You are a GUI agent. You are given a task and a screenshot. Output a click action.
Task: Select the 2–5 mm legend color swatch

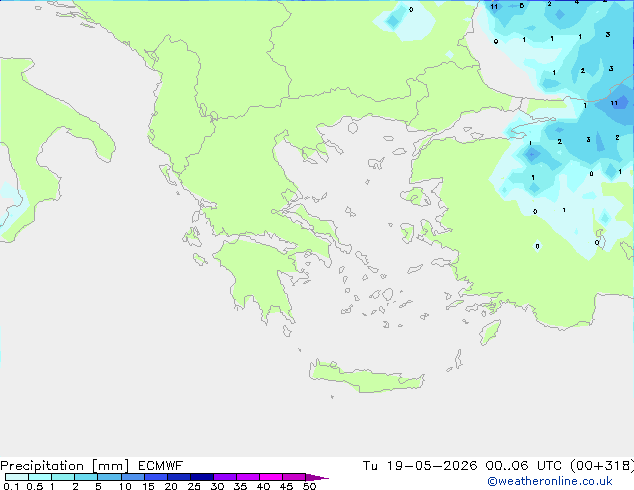[86, 477]
